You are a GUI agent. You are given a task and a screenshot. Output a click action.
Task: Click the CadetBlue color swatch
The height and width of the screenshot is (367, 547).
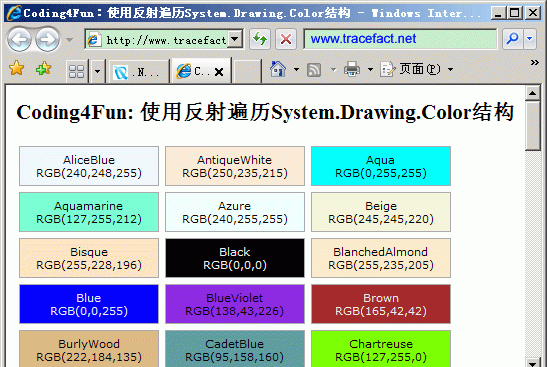235,349
